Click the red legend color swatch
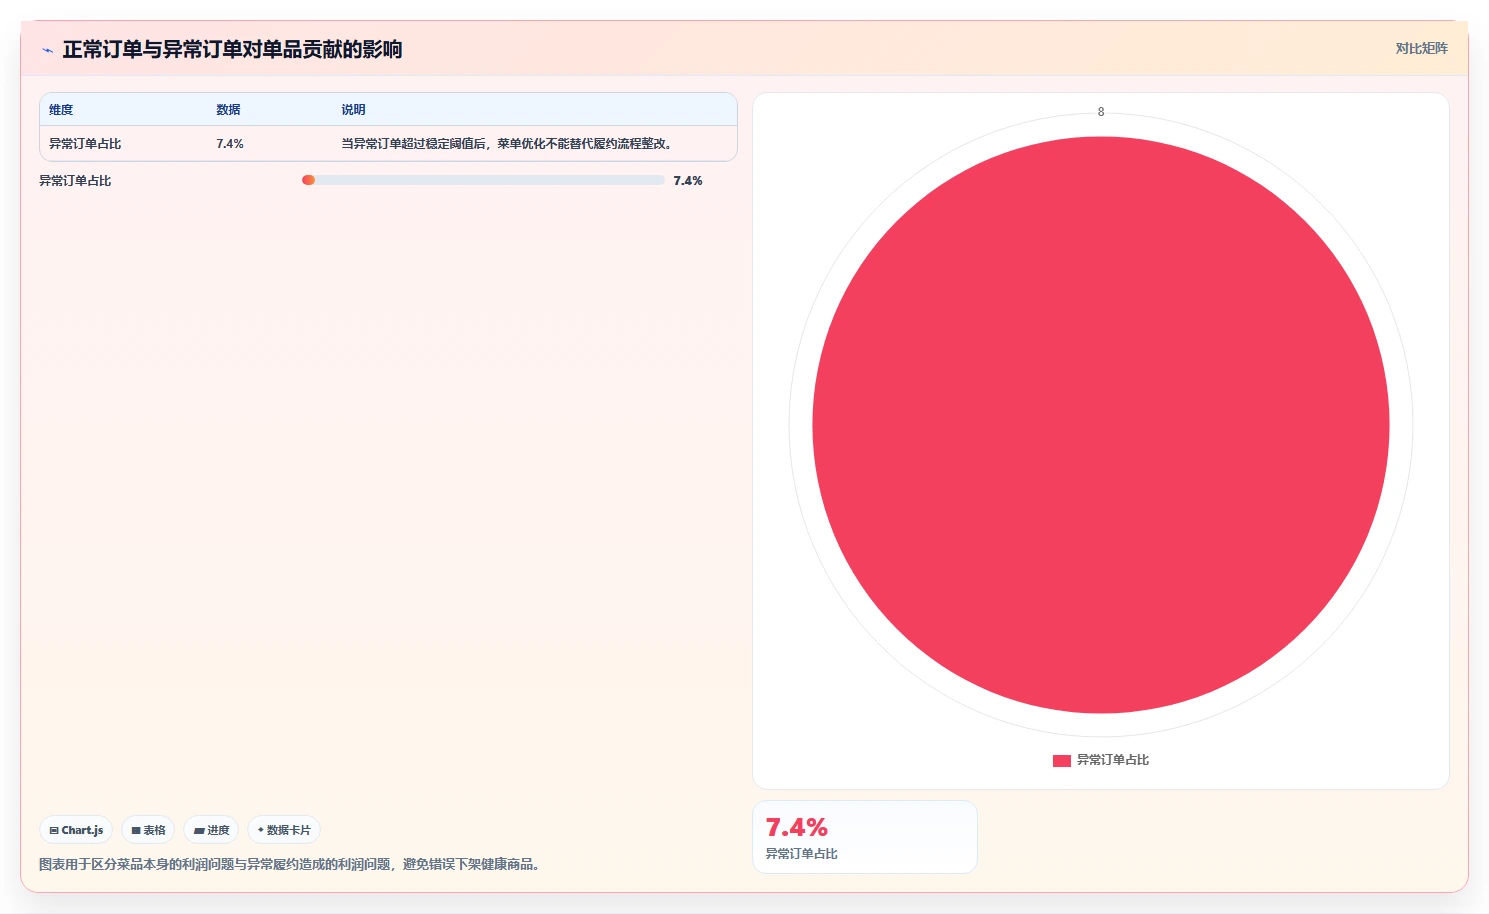The height and width of the screenshot is (914, 1489). pos(1061,761)
